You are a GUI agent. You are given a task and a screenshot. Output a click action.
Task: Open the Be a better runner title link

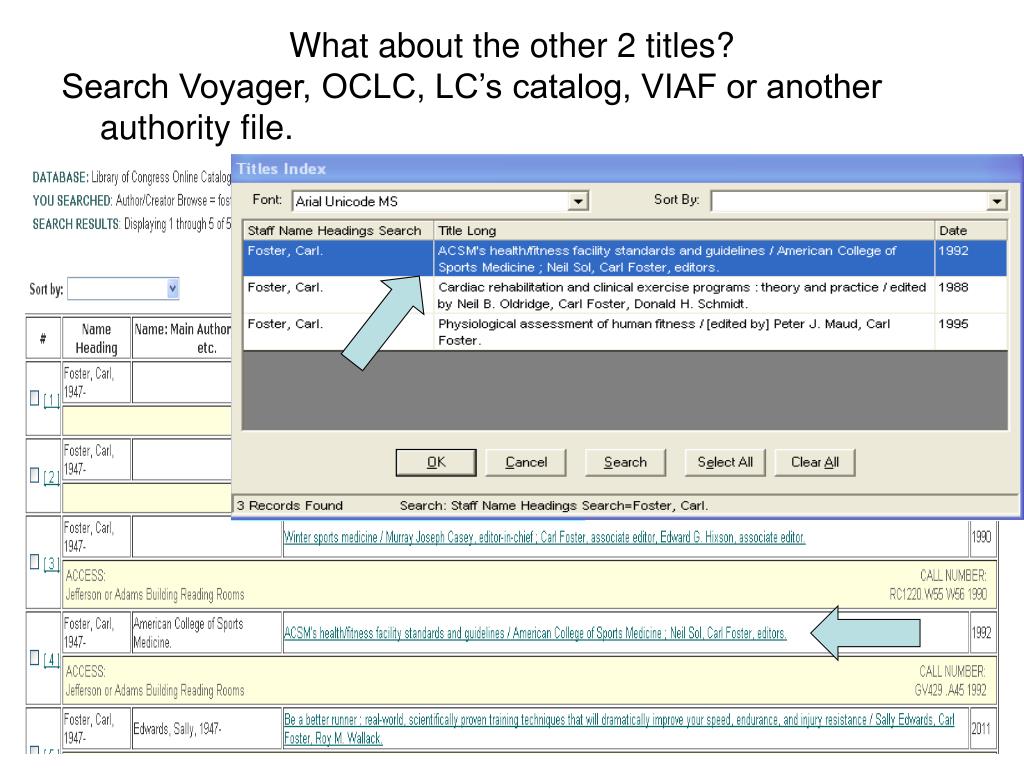(619, 729)
